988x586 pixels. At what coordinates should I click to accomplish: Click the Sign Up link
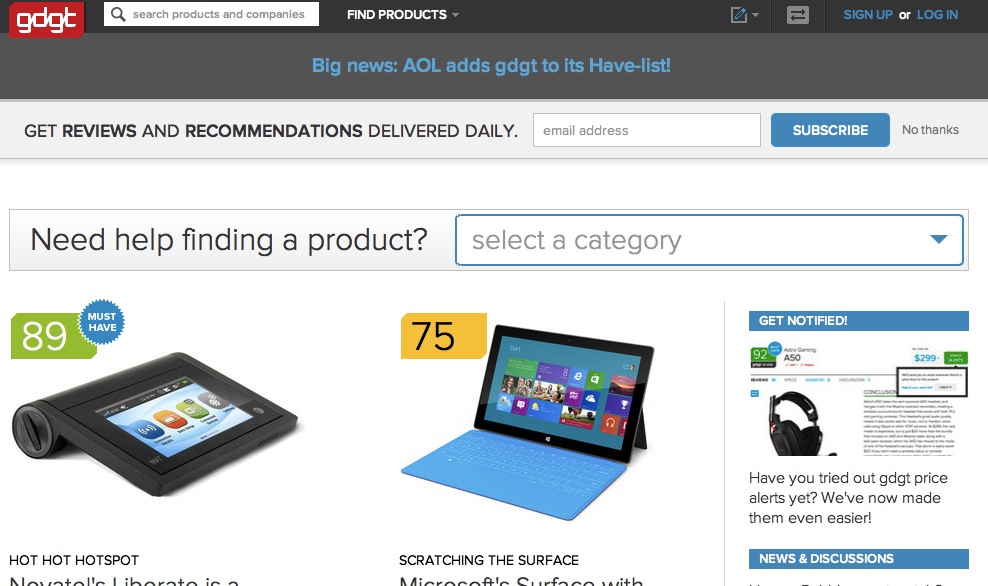[868, 14]
